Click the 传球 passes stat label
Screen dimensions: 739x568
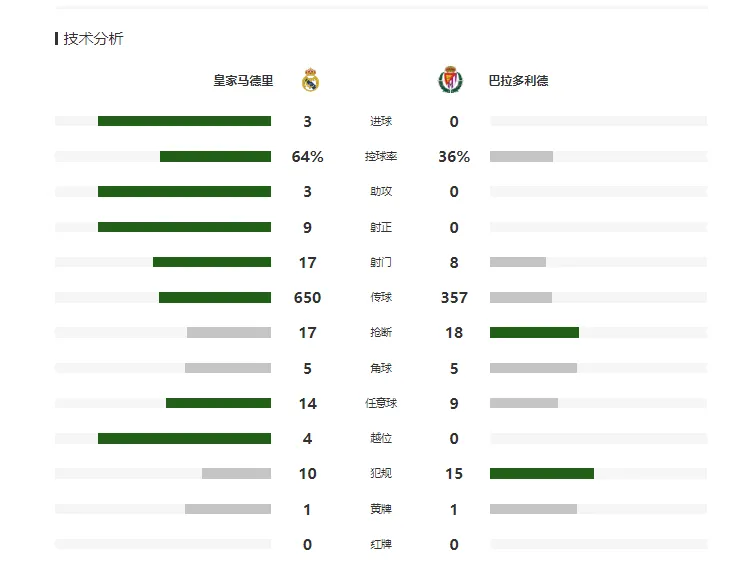[381, 297]
